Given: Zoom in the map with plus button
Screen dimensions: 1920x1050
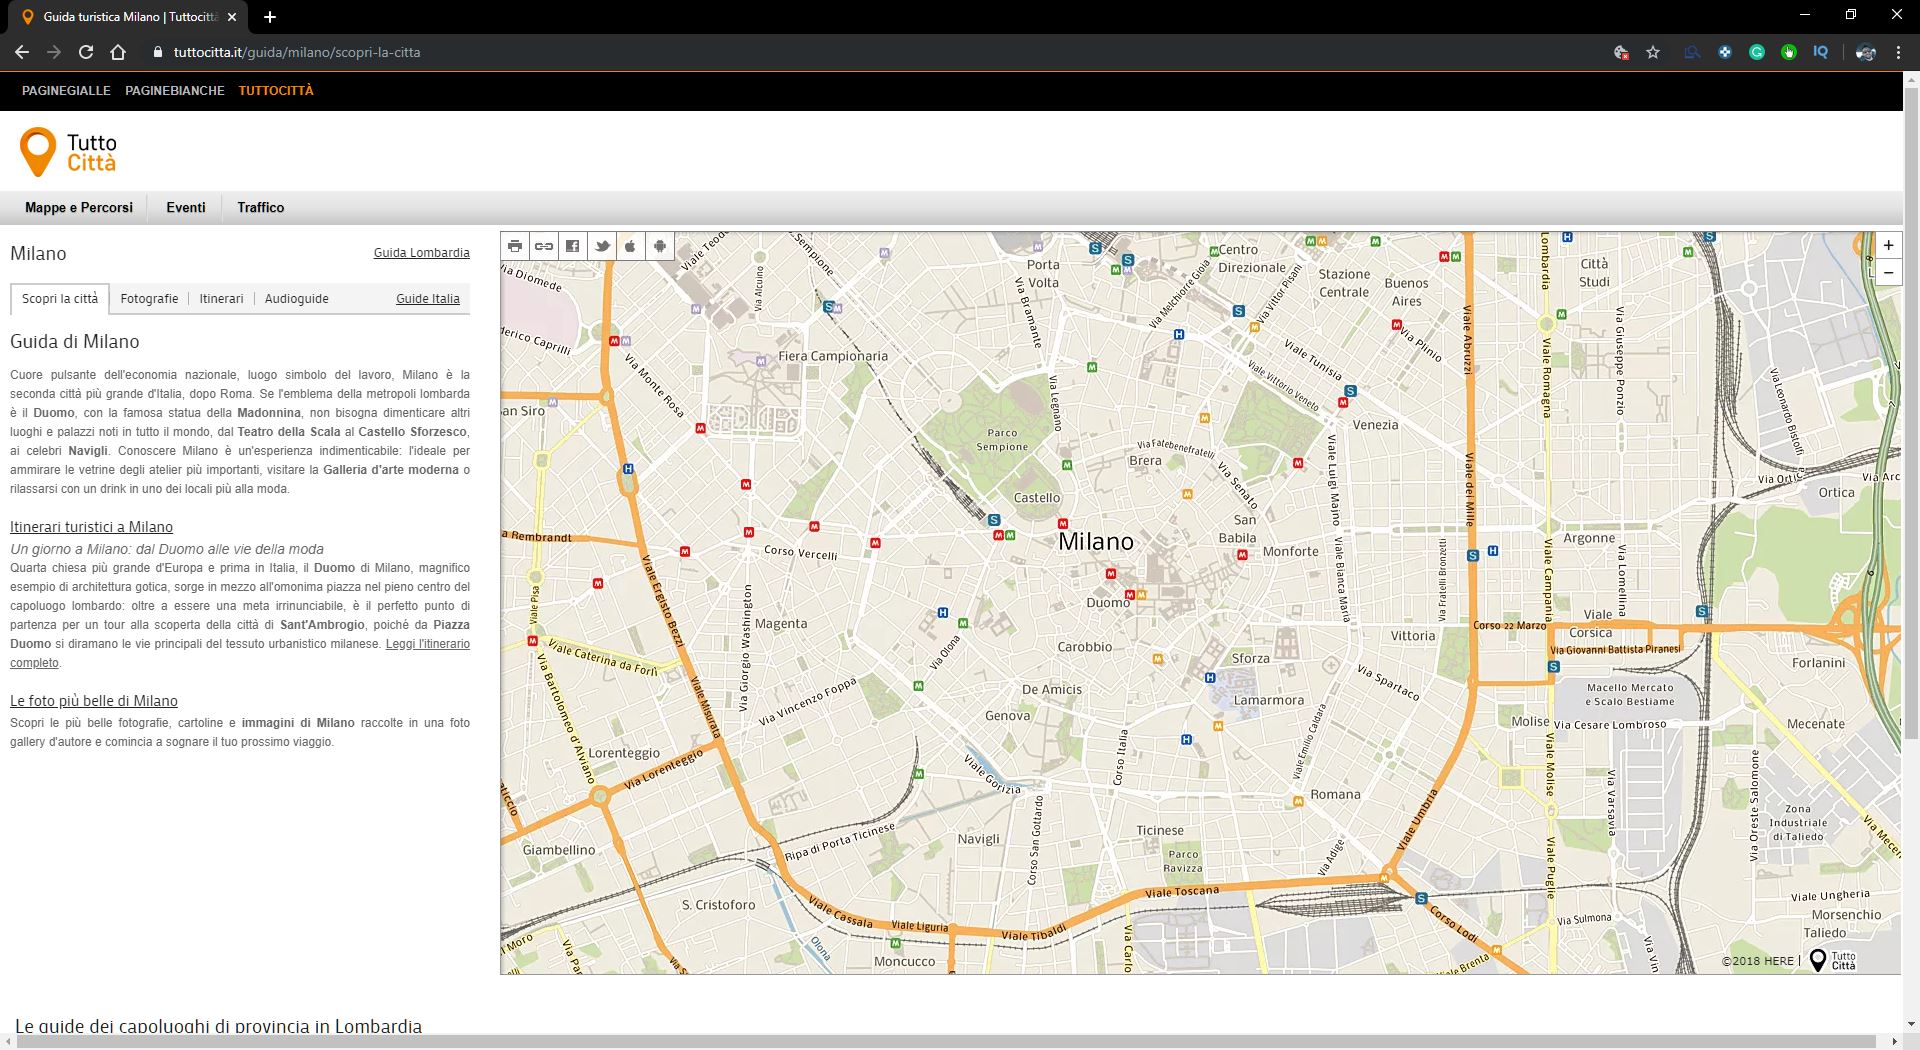Looking at the screenshot, I should 1888,246.
